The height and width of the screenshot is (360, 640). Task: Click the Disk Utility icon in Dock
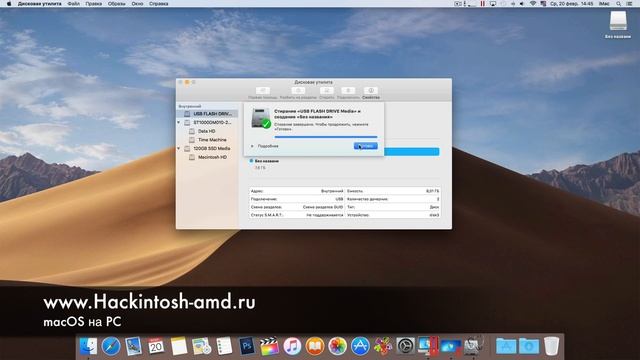click(473, 346)
